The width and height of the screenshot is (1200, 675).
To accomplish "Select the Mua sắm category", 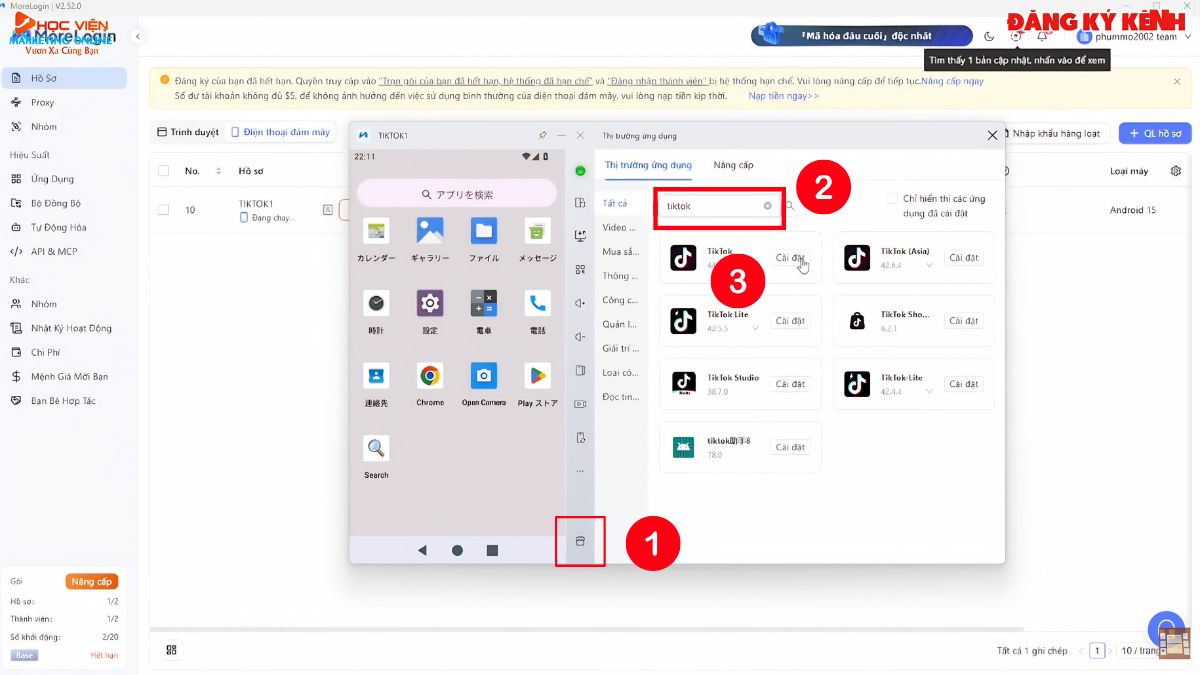I will [x=620, y=252].
